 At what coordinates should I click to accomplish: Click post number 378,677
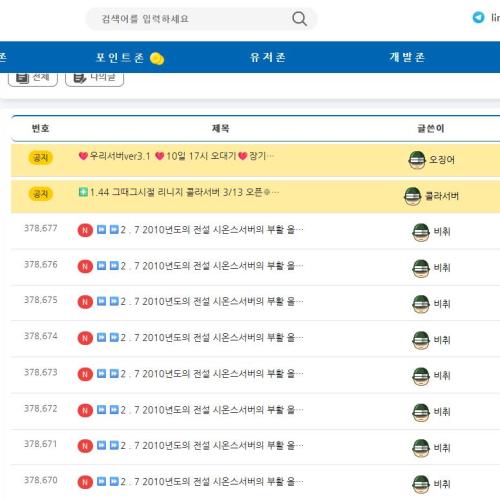pyautogui.click(x=41, y=228)
